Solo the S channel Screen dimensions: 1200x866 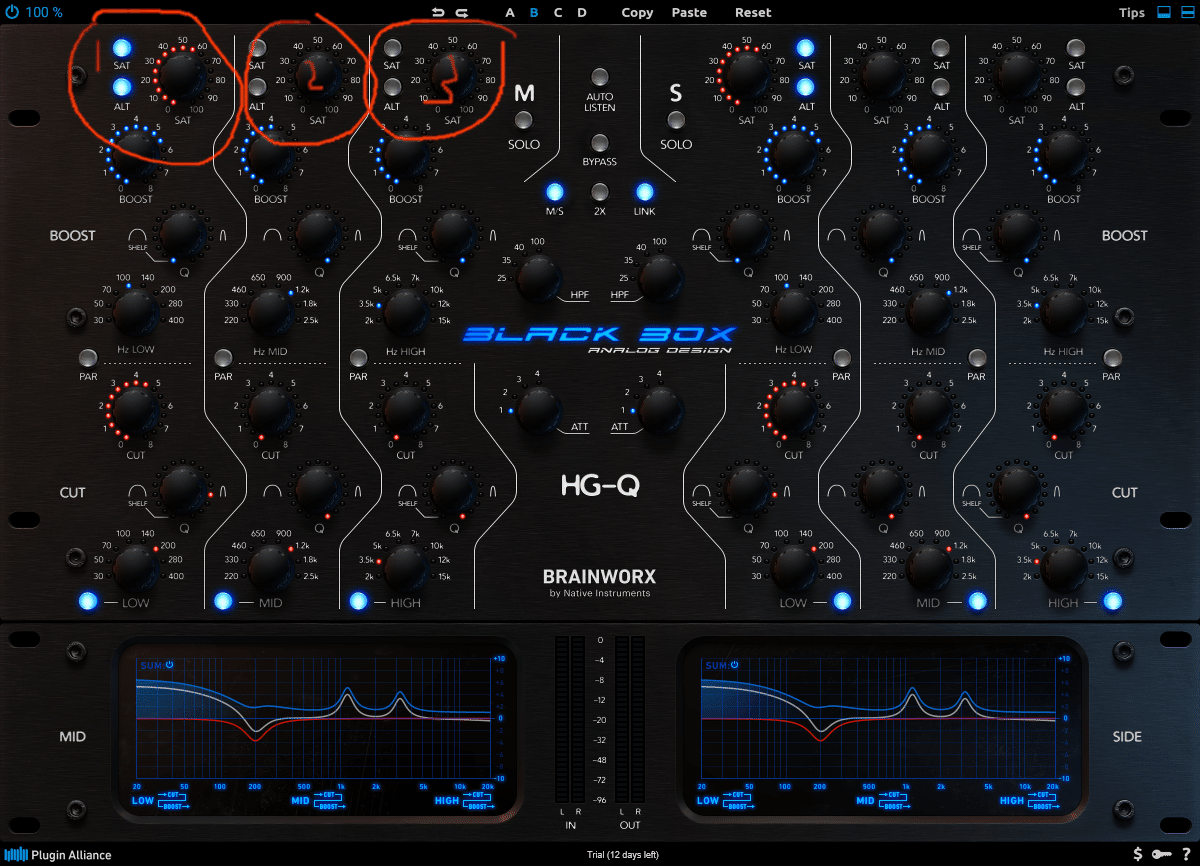point(676,121)
